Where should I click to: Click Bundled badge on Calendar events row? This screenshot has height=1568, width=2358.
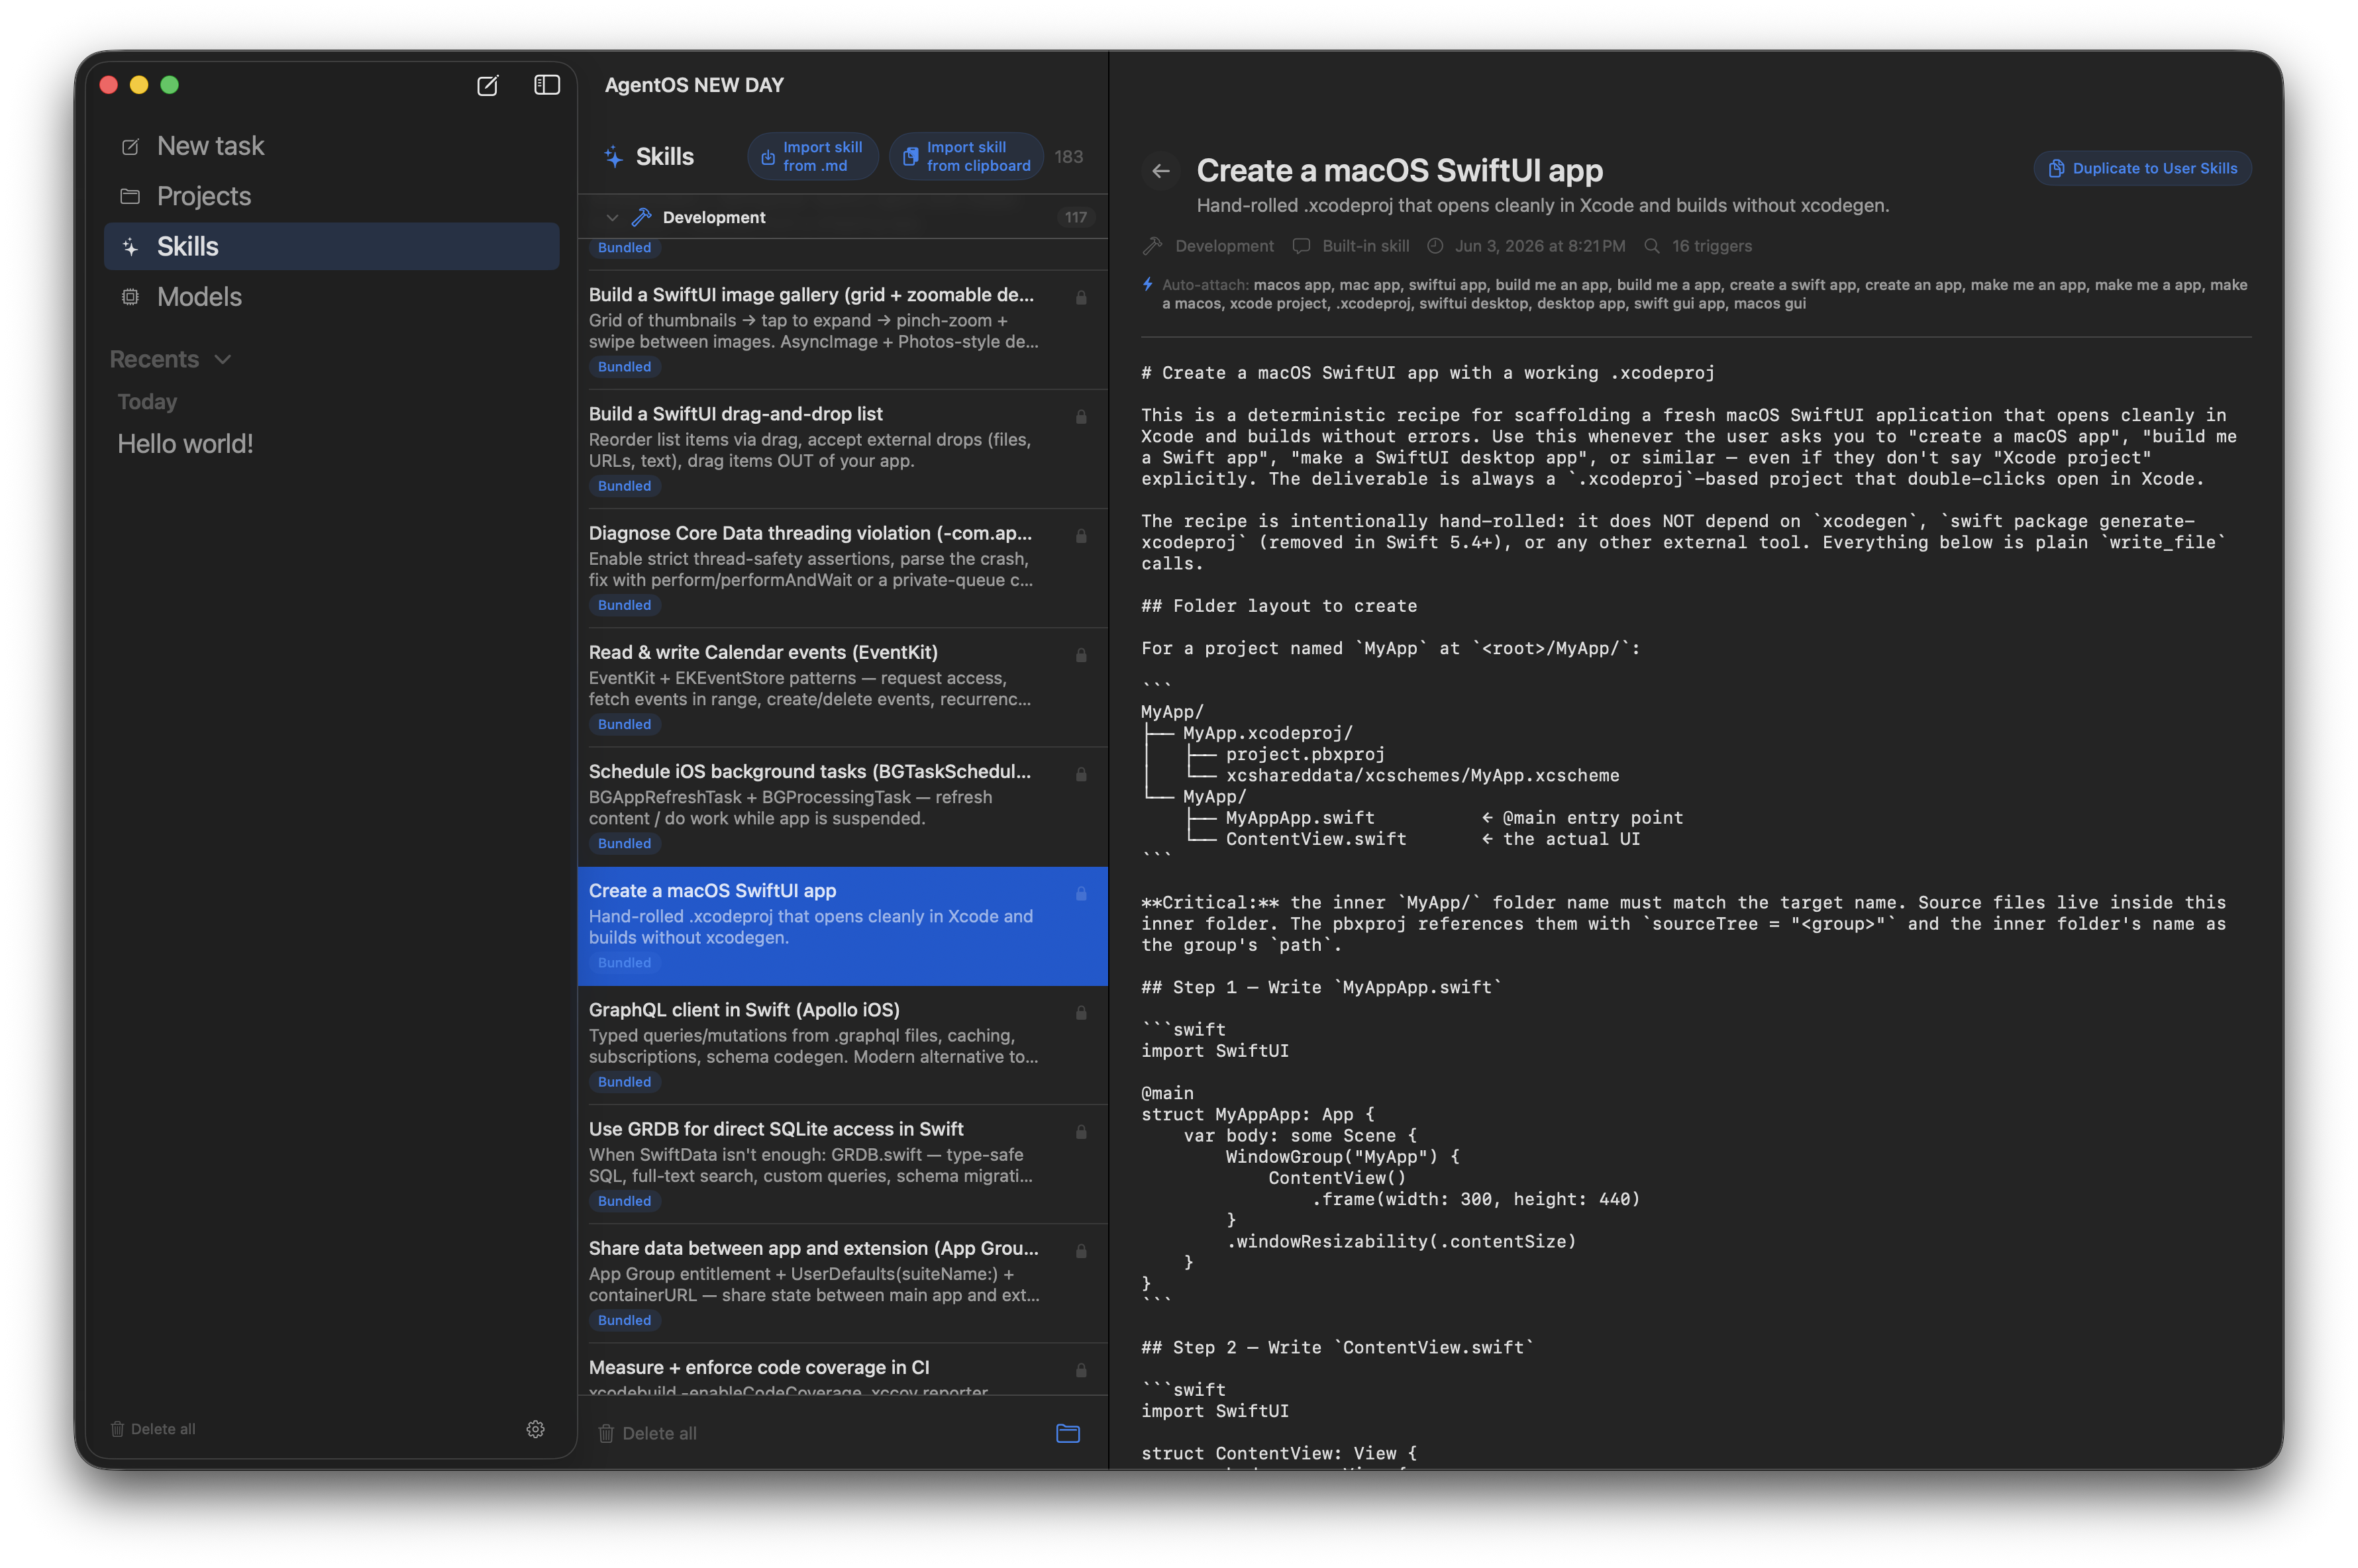[x=624, y=724]
